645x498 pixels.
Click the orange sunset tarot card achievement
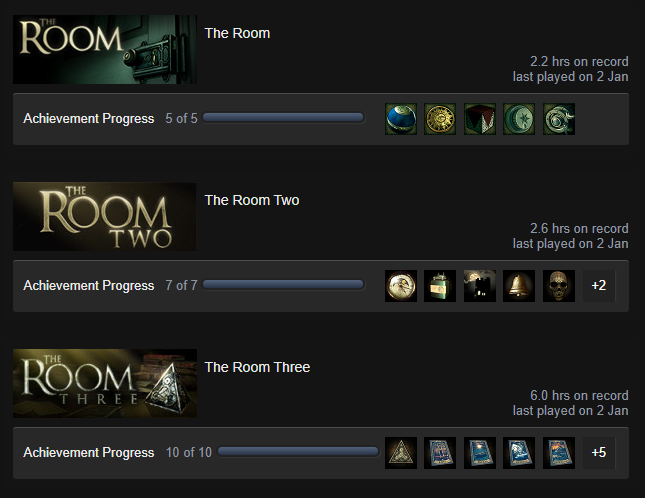559,453
